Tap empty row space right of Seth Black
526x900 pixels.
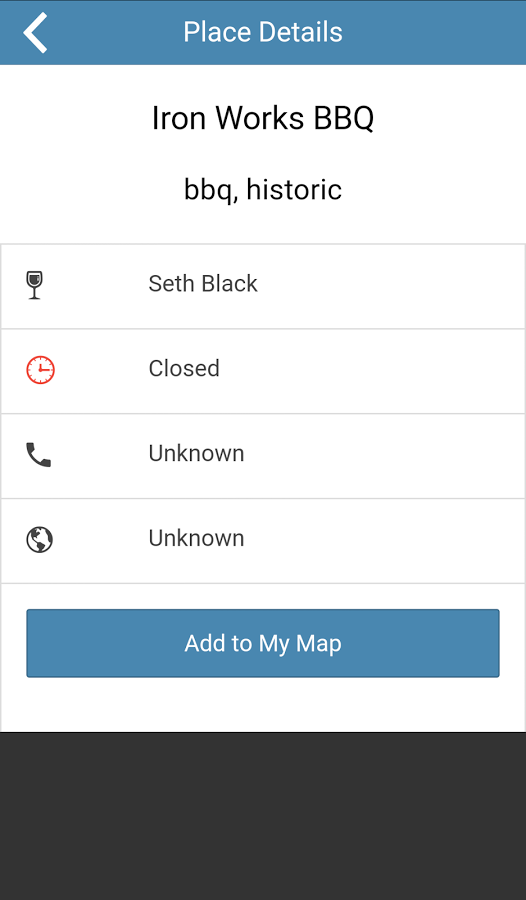coord(390,286)
